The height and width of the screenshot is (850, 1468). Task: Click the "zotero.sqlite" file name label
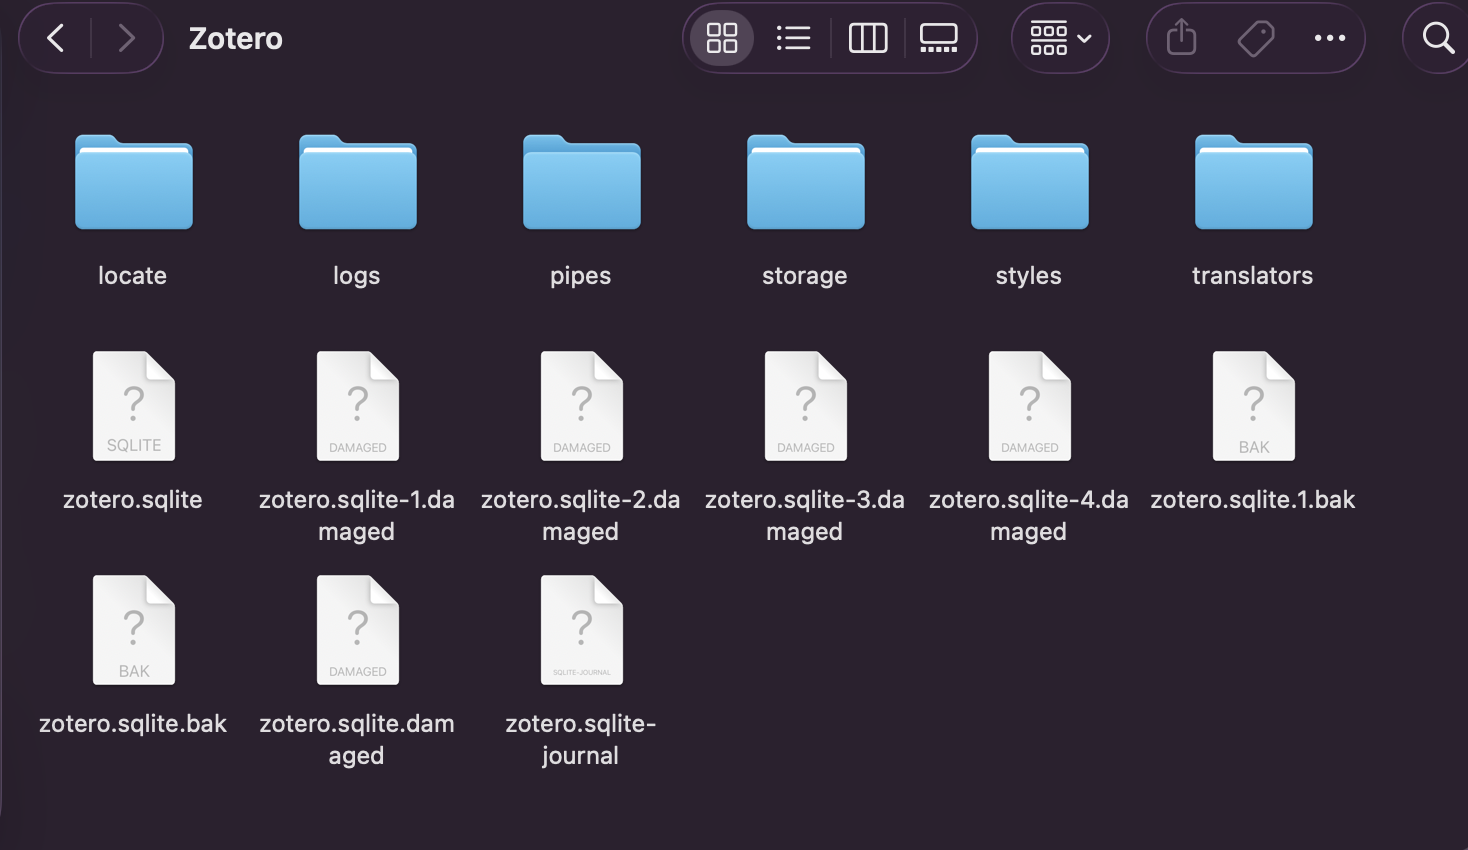[x=133, y=500]
